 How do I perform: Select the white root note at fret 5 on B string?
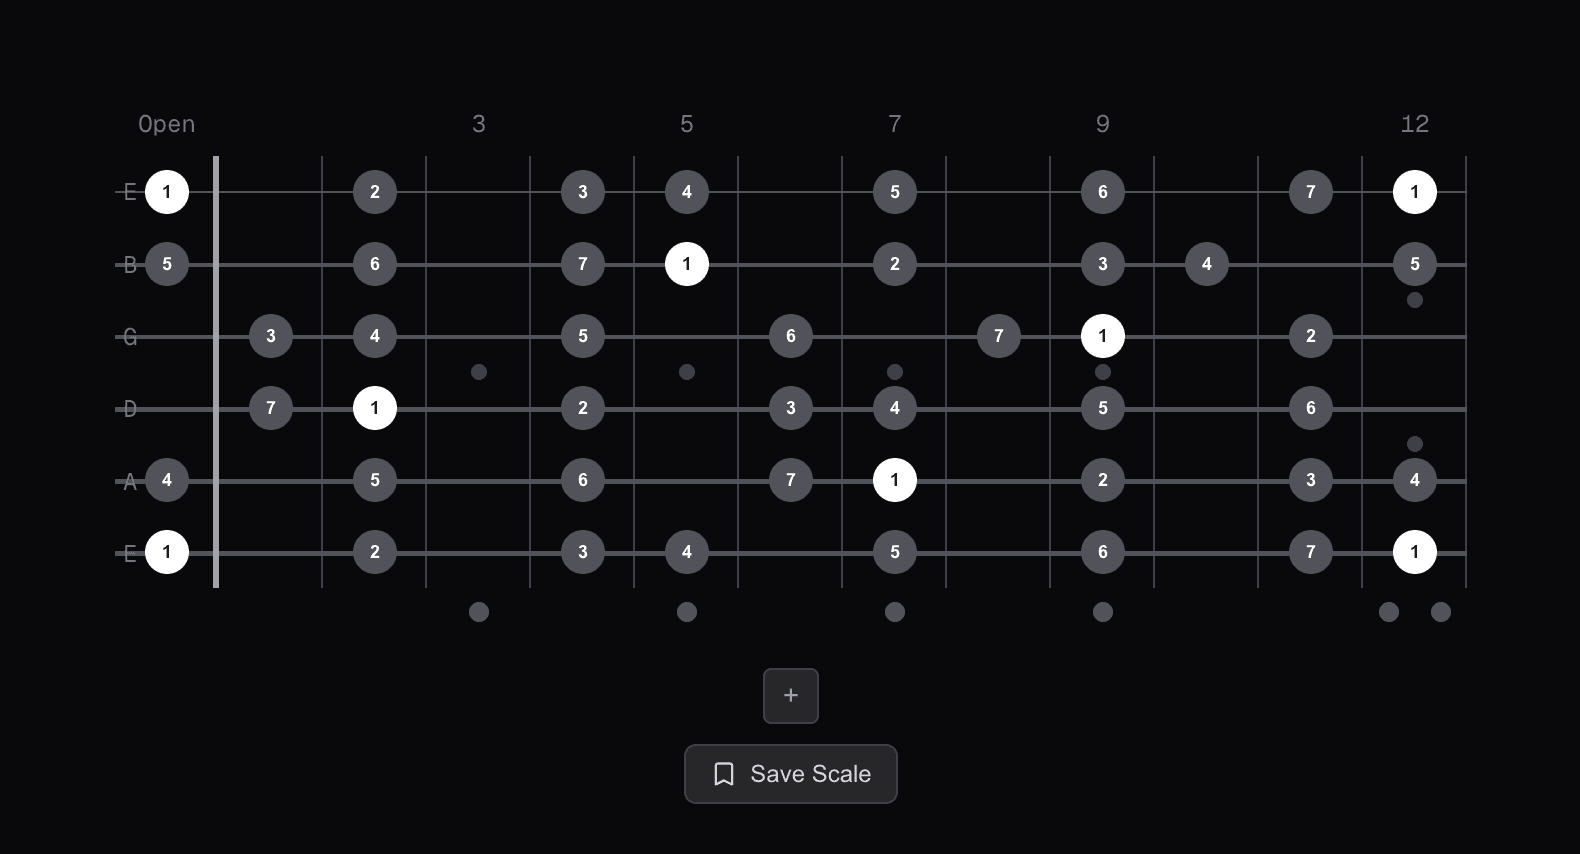pos(686,264)
